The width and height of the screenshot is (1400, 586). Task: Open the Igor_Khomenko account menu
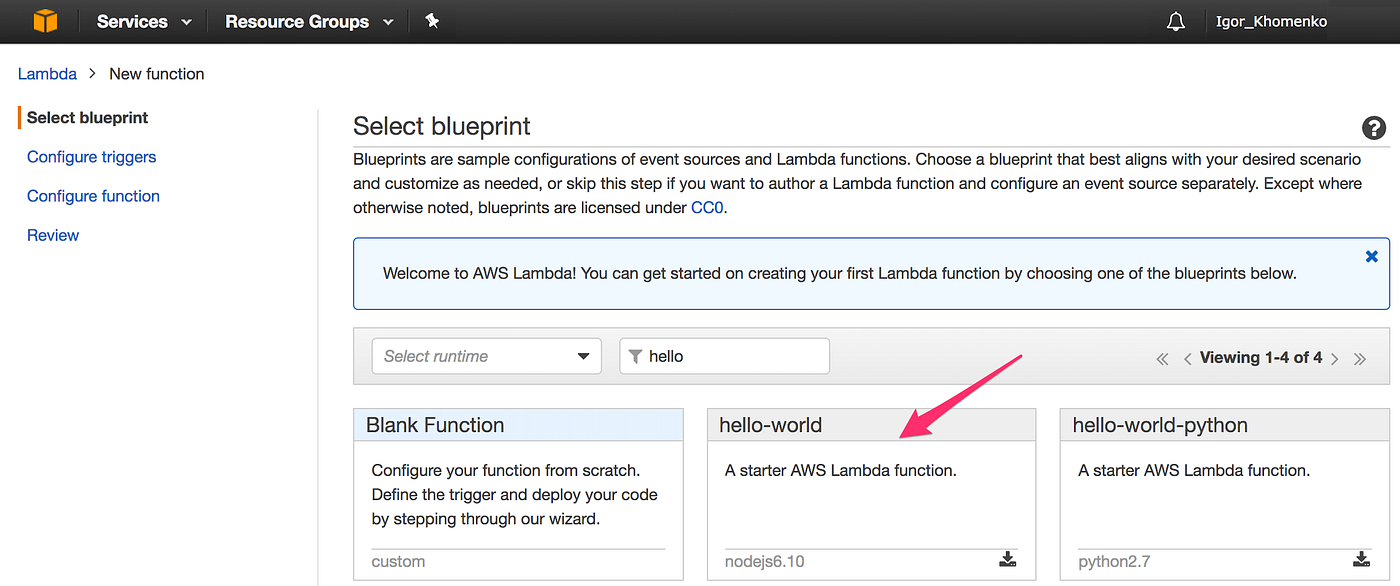pos(1270,20)
